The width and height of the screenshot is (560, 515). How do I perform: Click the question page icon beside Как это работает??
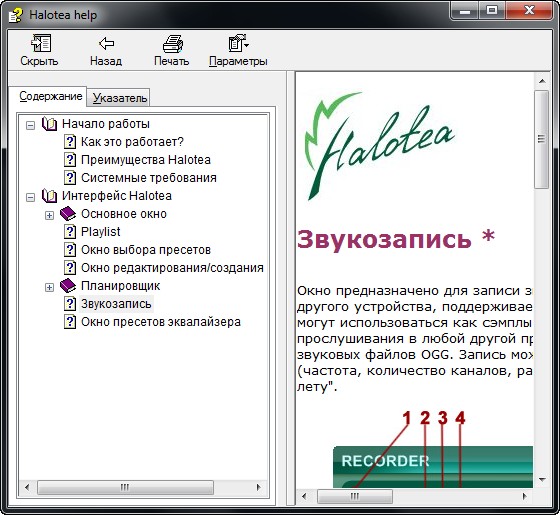tap(70, 142)
